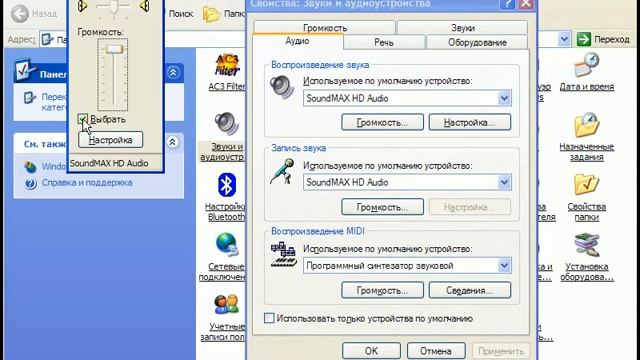Select the Аудио tab
The height and width of the screenshot is (360, 640).
pyautogui.click(x=298, y=41)
